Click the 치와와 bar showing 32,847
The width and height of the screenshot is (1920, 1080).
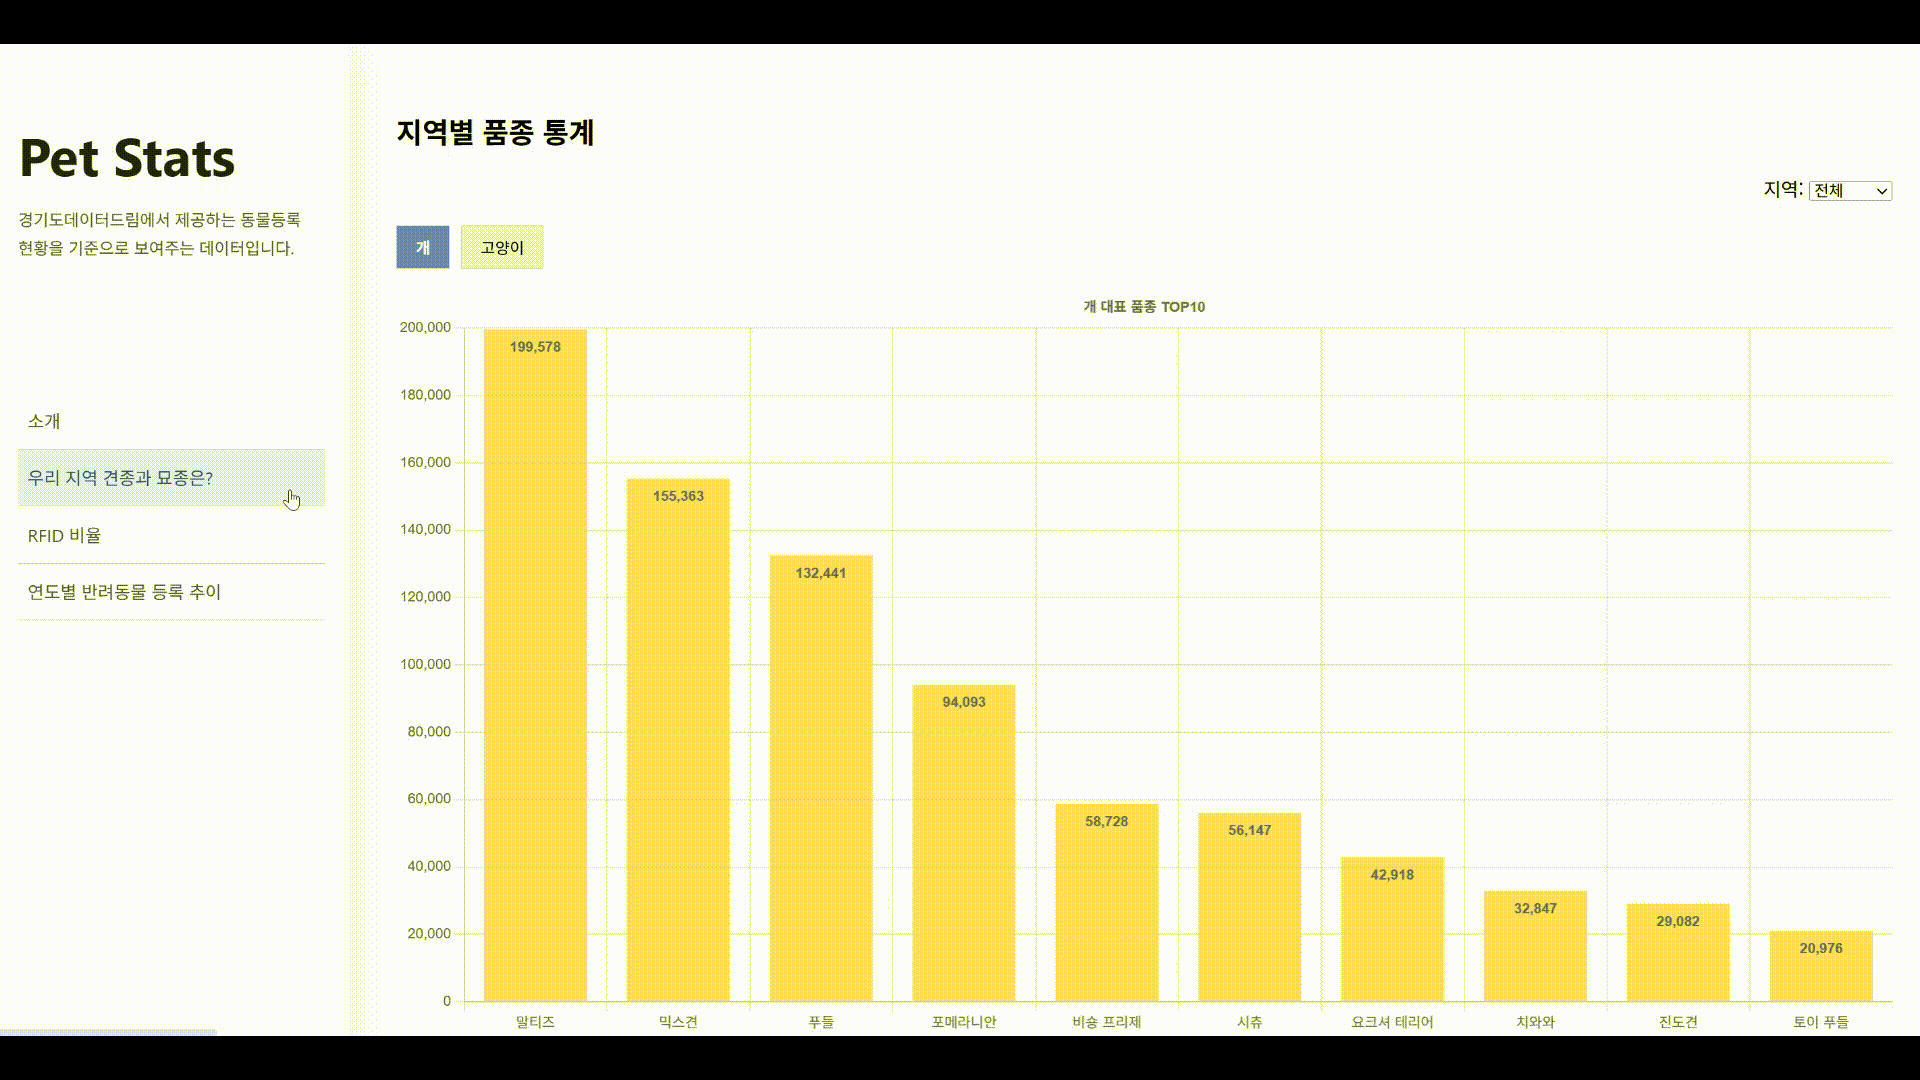pos(1535,946)
